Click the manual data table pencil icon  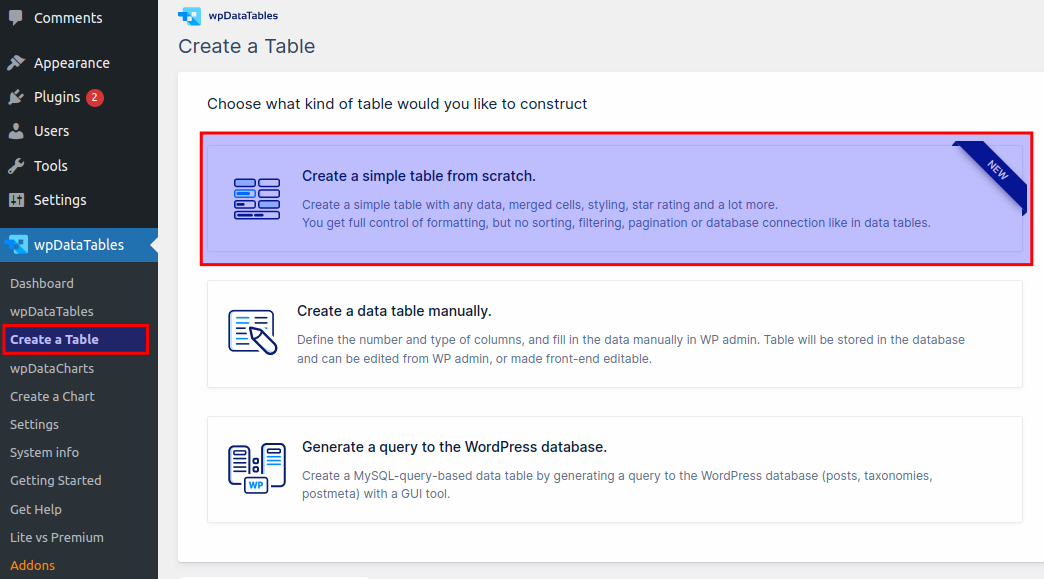253,332
